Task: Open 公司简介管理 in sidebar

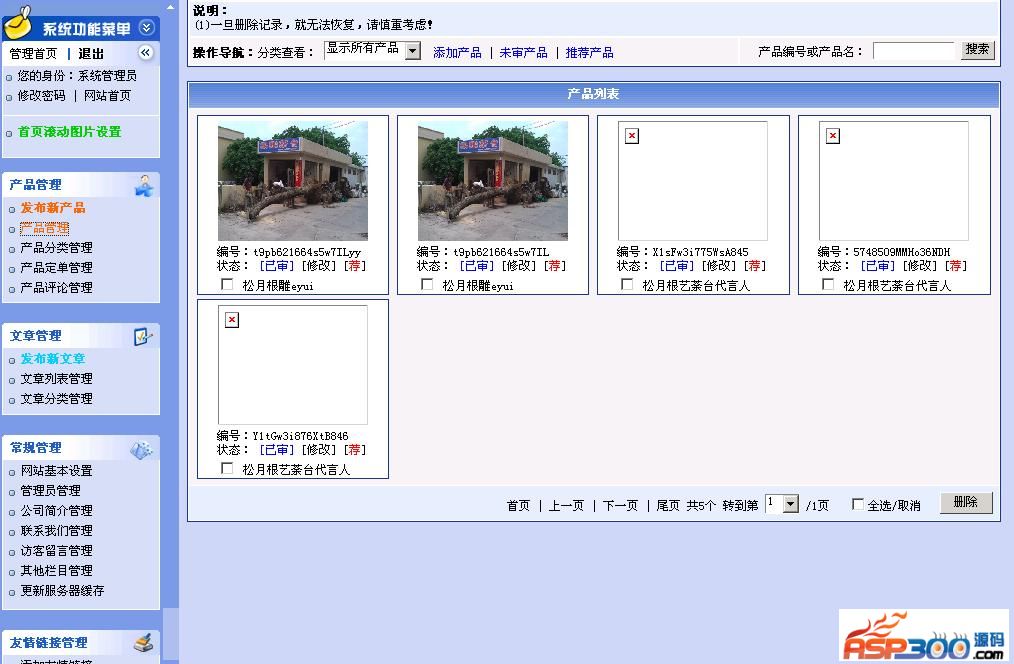Action: 56,511
